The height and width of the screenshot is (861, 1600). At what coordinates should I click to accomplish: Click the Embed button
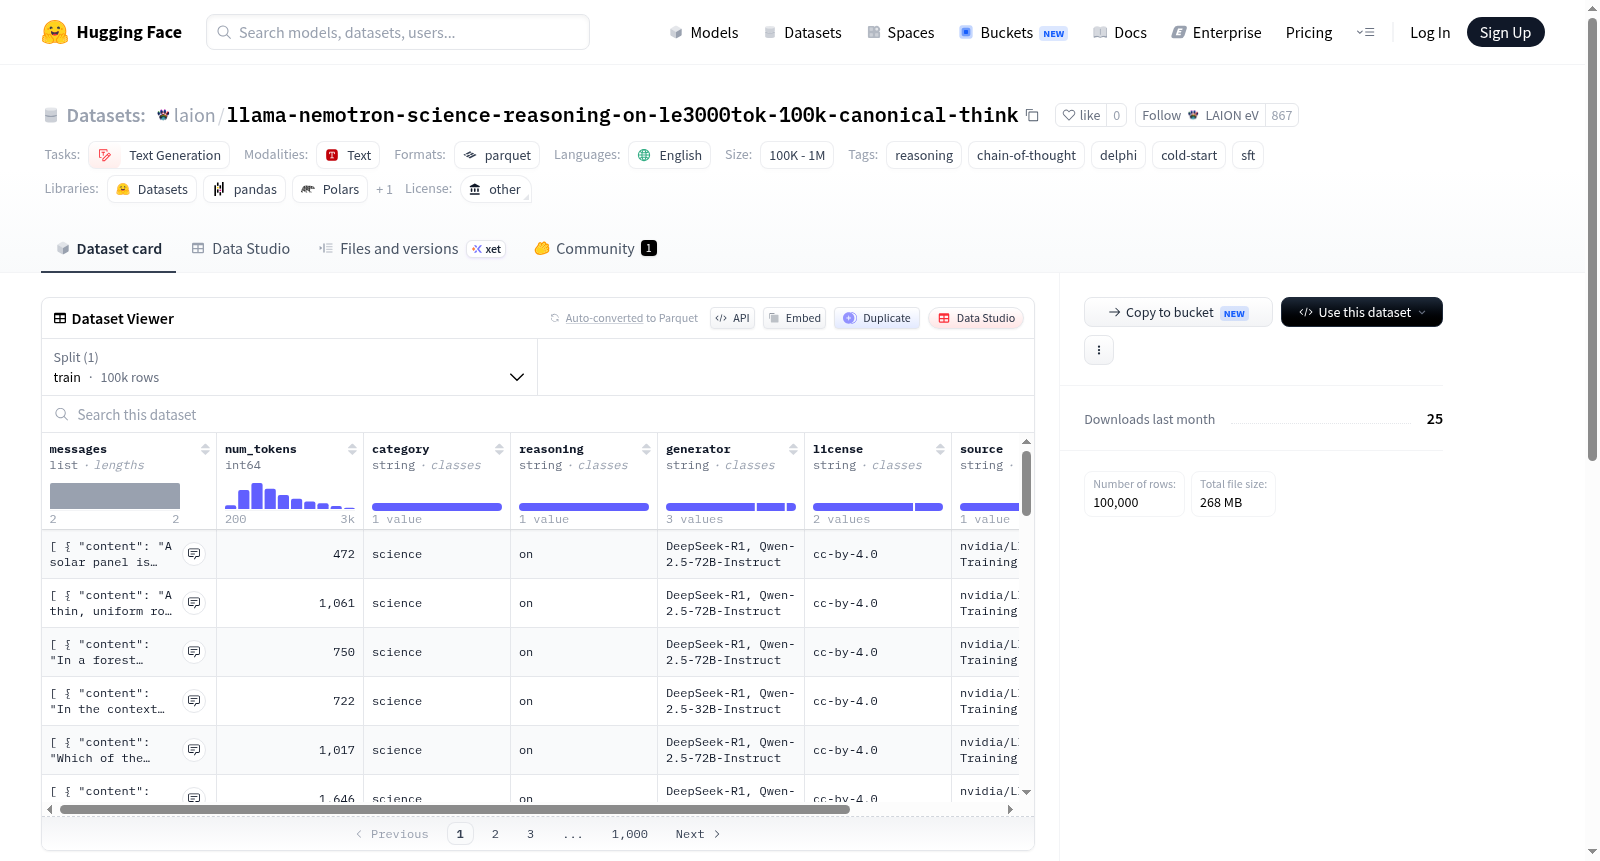[x=794, y=318]
